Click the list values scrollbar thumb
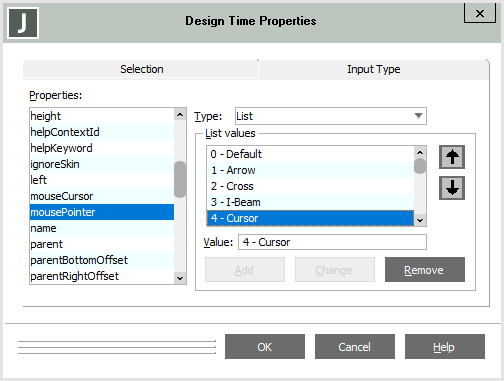Viewport: 504px width, 381px height. pos(420,166)
